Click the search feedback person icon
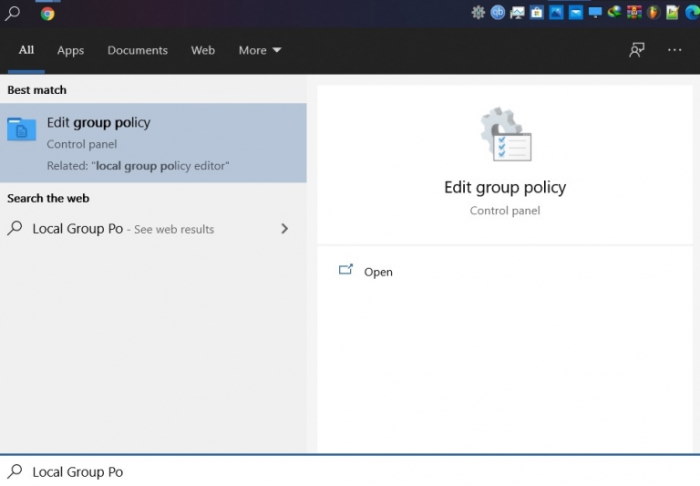The width and height of the screenshot is (700, 486). tap(637, 50)
